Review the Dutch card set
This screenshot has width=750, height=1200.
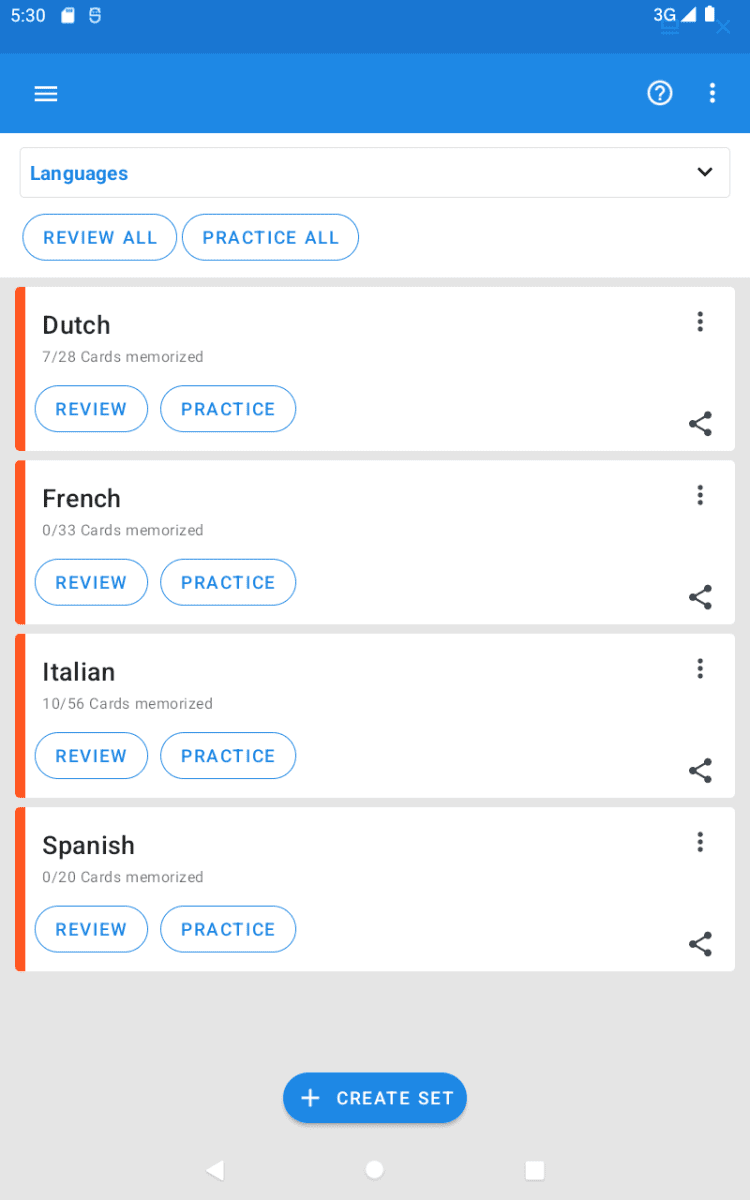91,409
